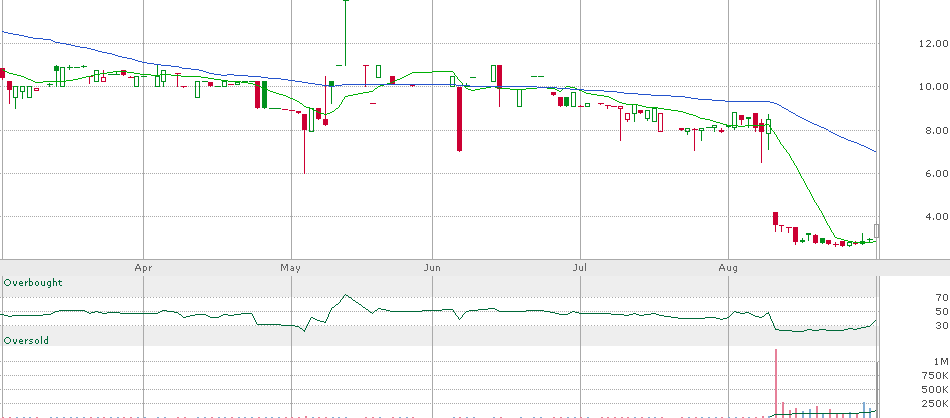Click the tallest red volume bar in August
Viewport: 950px width, 418px height.
pyautogui.click(x=776, y=383)
